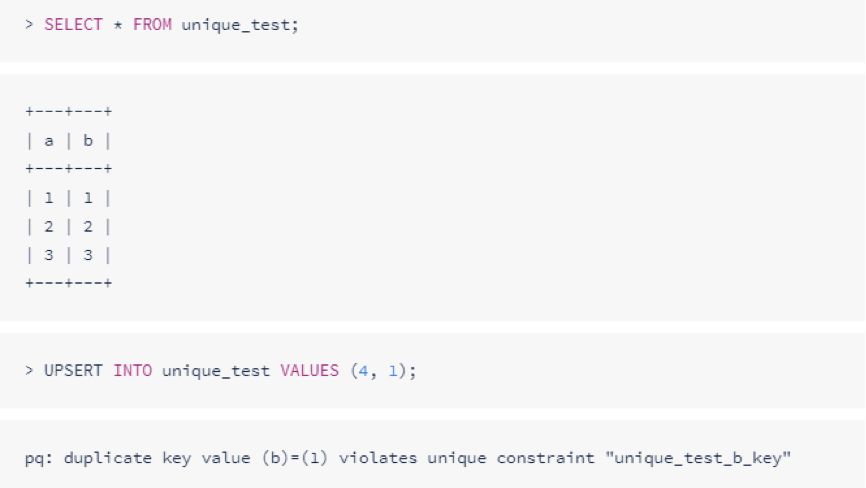This screenshot has height=488, width=866.
Task: Click the UPSERT keyword
Action: (73, 370)
